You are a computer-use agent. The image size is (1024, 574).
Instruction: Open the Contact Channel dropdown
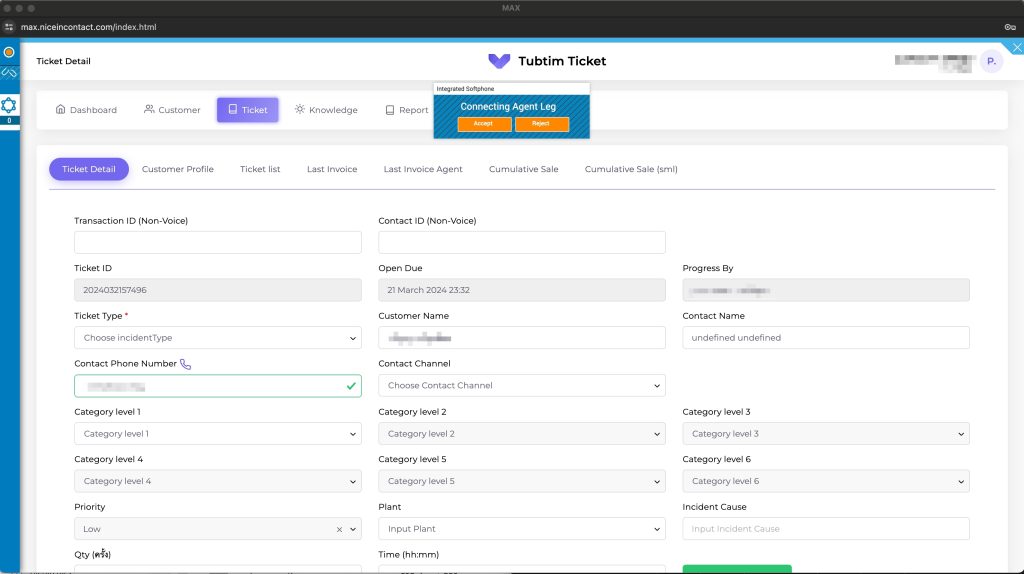[x=521, y=386]
